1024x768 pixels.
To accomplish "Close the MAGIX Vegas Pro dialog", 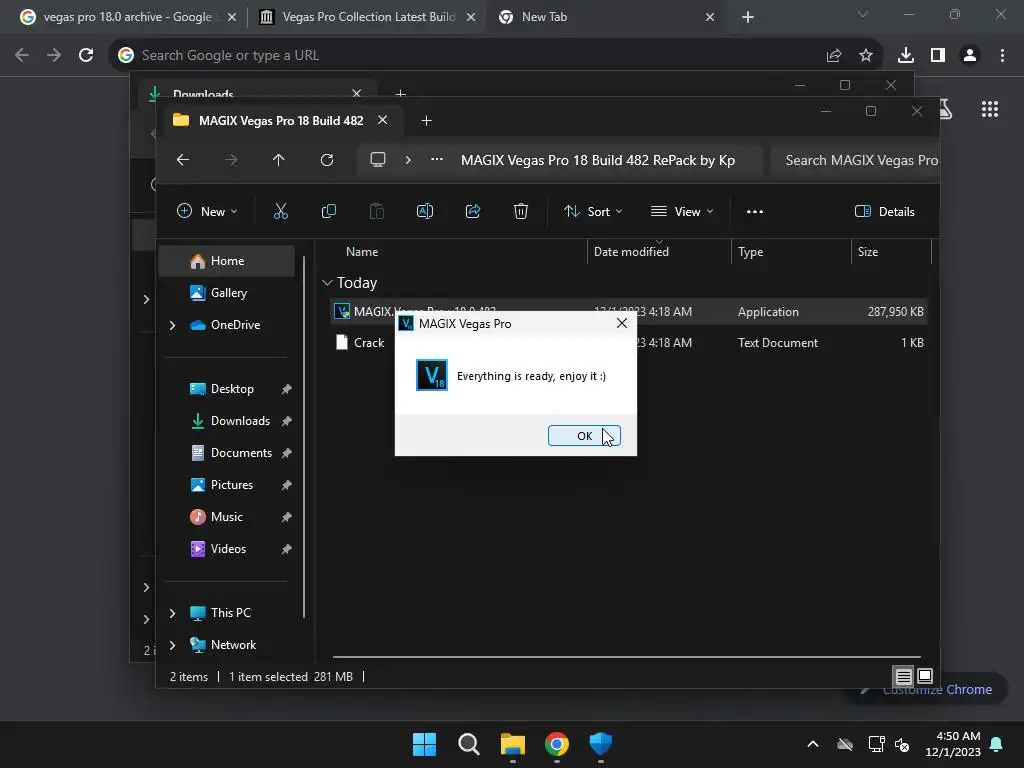I will point(622,323).
